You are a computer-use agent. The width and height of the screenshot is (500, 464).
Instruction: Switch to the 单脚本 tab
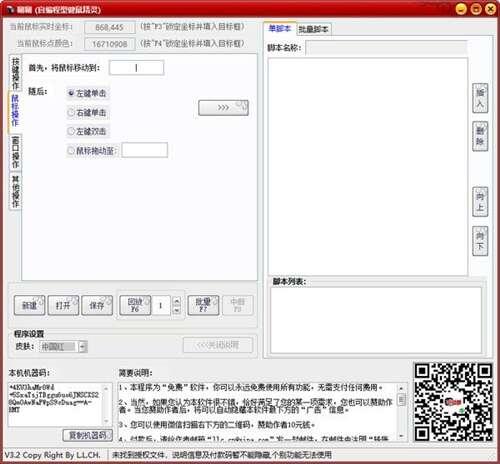pos(280,28)
